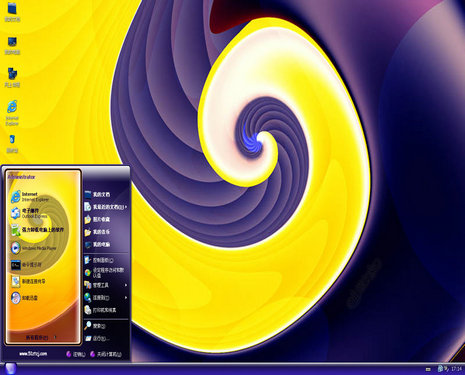Open Outlook Express email in Start menu
Viewport: 465px width, 375px height.
29,213
